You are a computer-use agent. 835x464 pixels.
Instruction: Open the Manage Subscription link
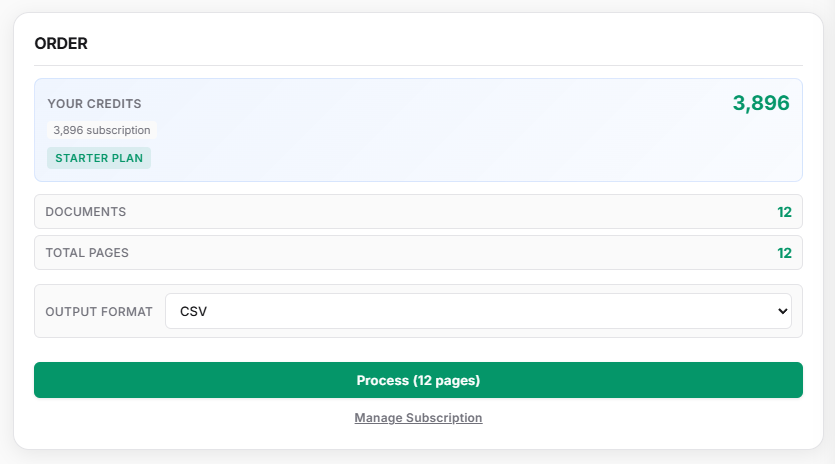coord(418,418)
